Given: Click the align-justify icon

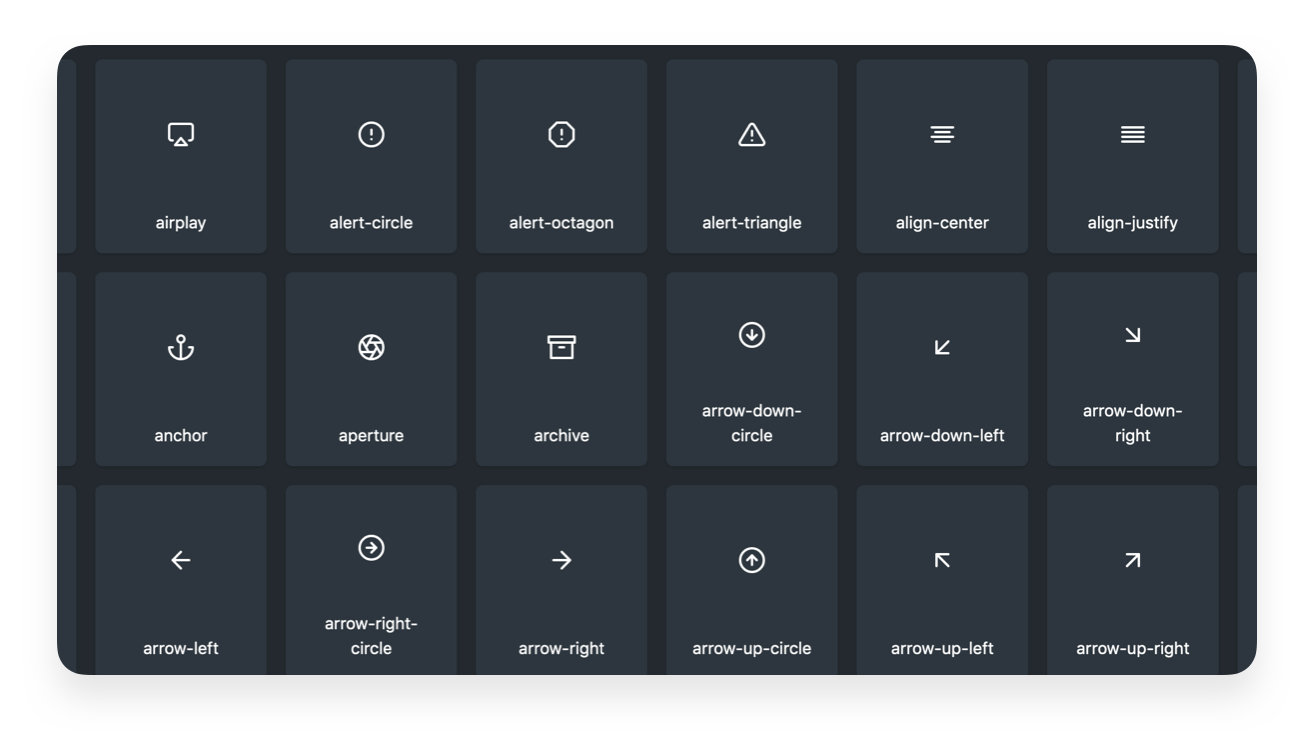Looking at the screenshot, I should tap(1132, 134).
